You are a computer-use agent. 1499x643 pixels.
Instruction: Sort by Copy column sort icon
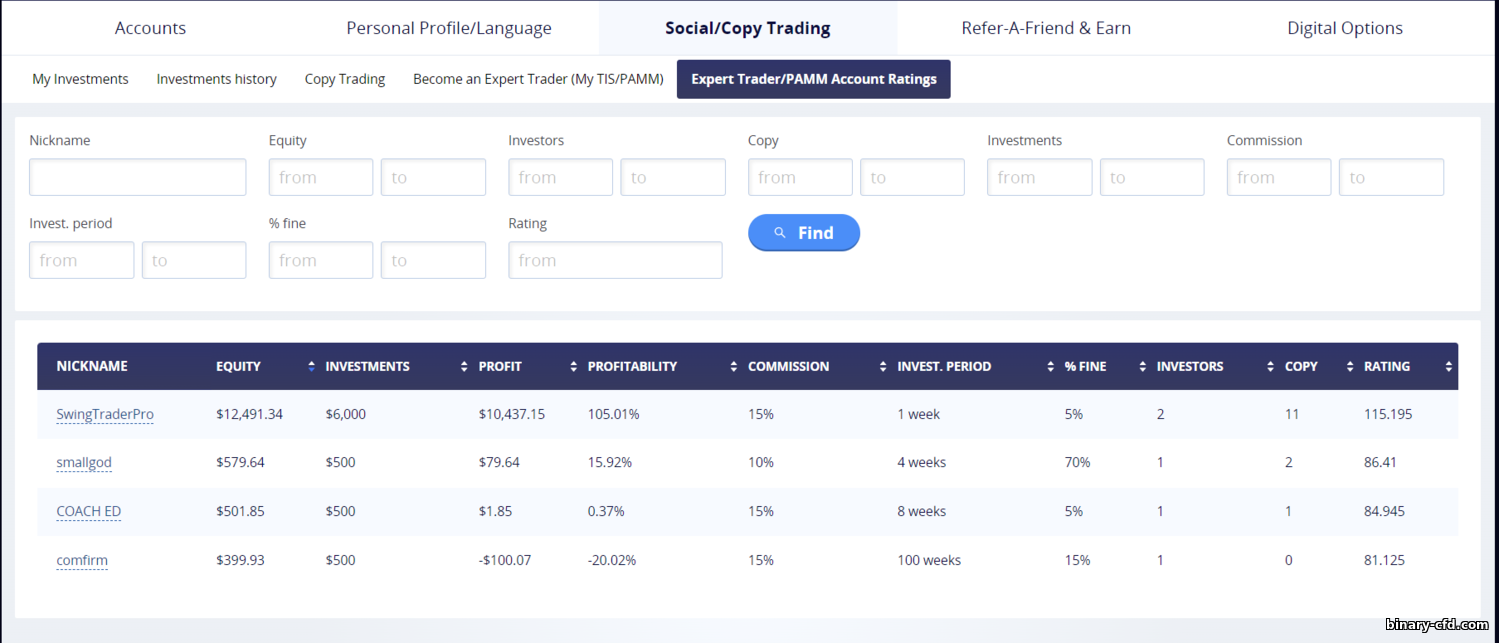click(1350, 367)
